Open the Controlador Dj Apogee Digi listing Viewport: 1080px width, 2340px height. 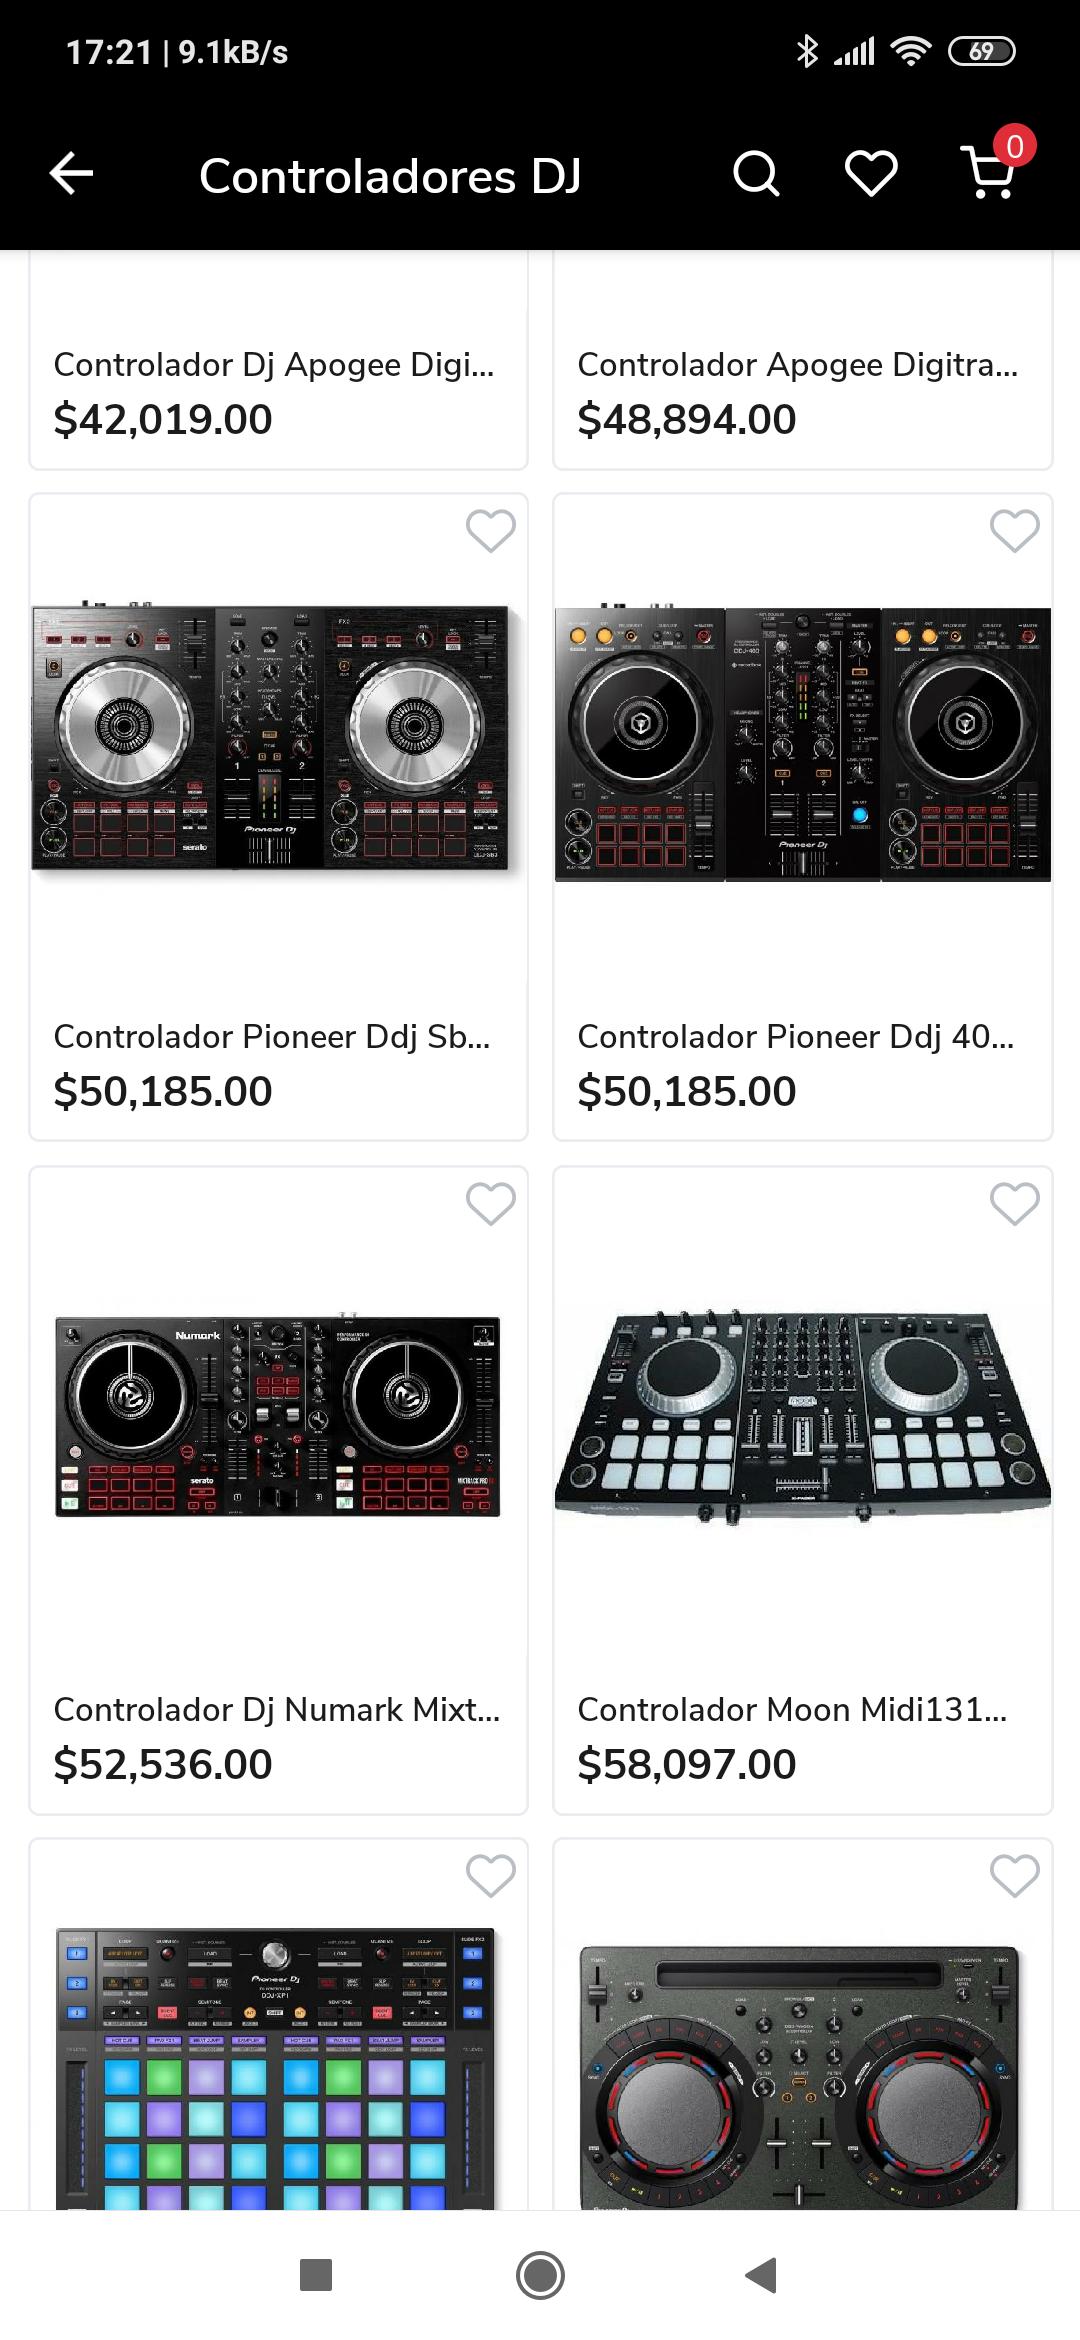point(273,365)
